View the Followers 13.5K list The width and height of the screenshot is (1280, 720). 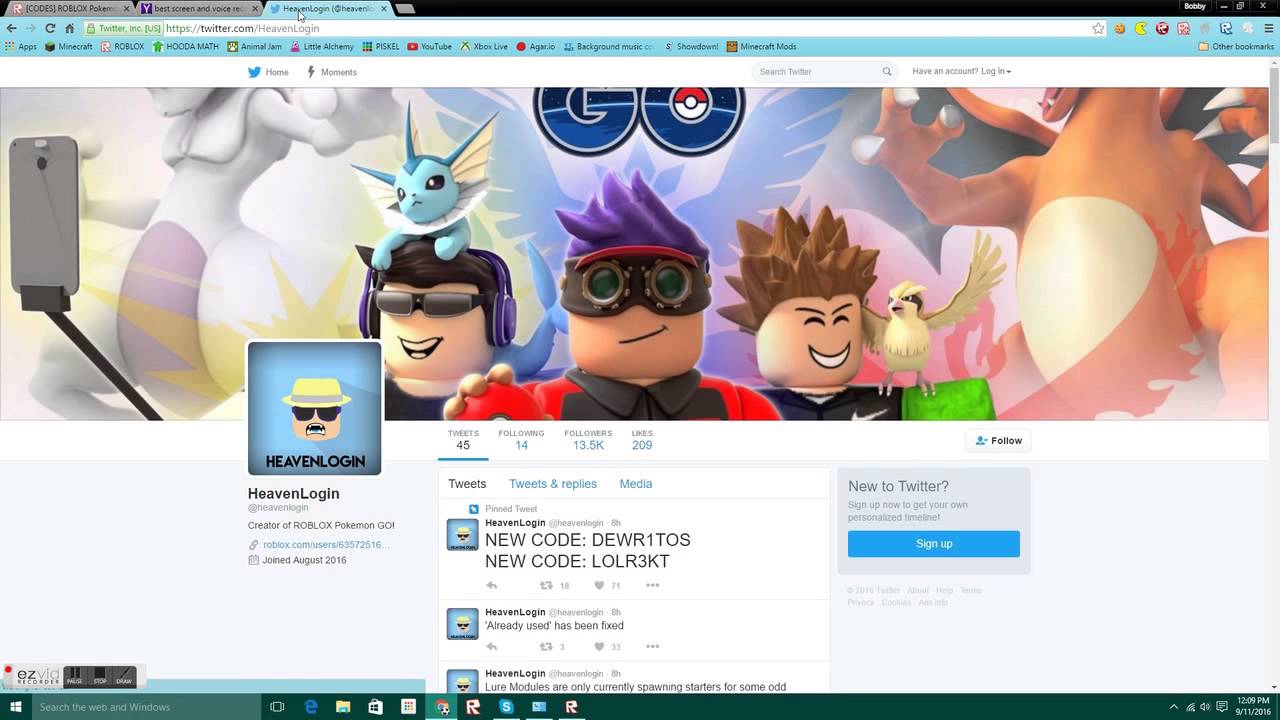coord(588,440)
